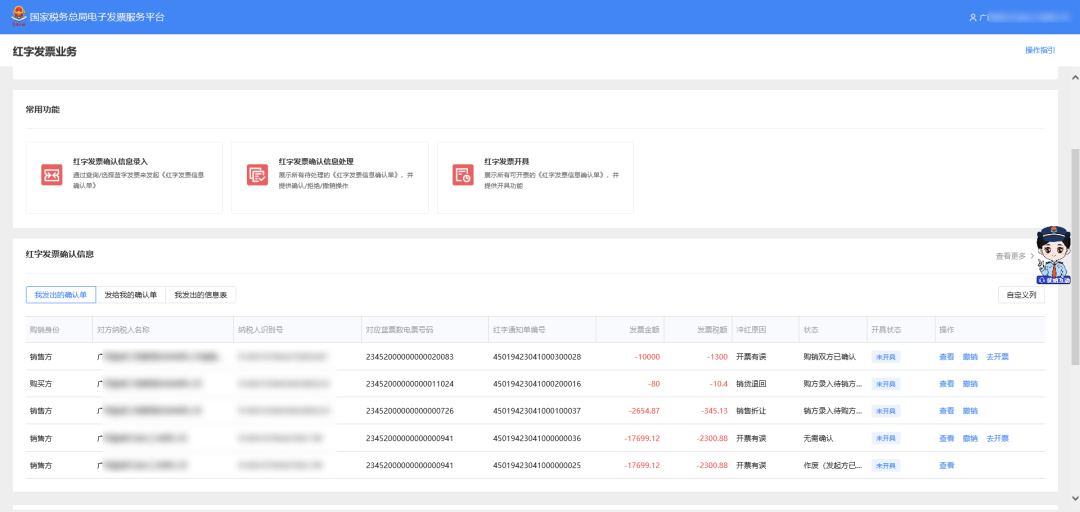Click scrollbar up arrow
The width and height of the screenshot is (1080, 512).
pos(1074,76)
